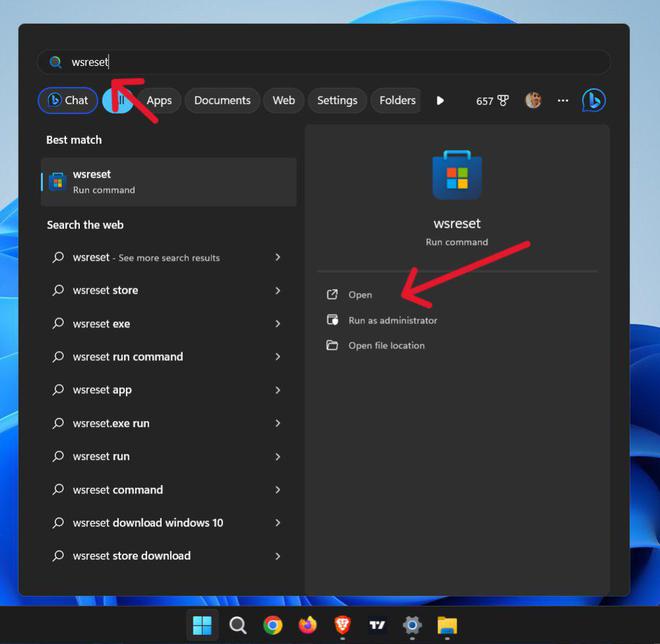Click 'wsreset.exe run' suggestion text
This screenshot has width=660, height=644.
[x=111, y=423]
